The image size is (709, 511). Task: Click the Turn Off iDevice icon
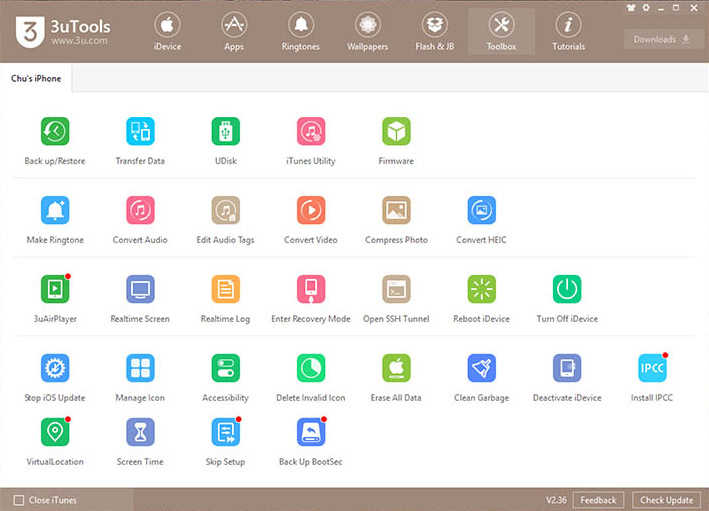(x=567, y=289)
